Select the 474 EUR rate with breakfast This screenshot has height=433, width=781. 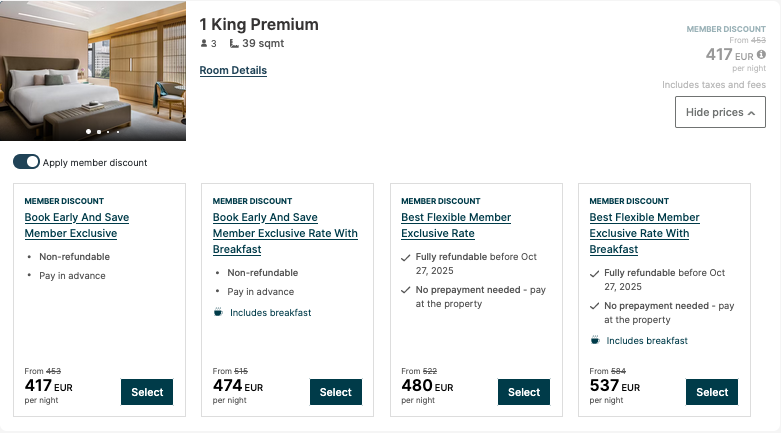[336, 392]
